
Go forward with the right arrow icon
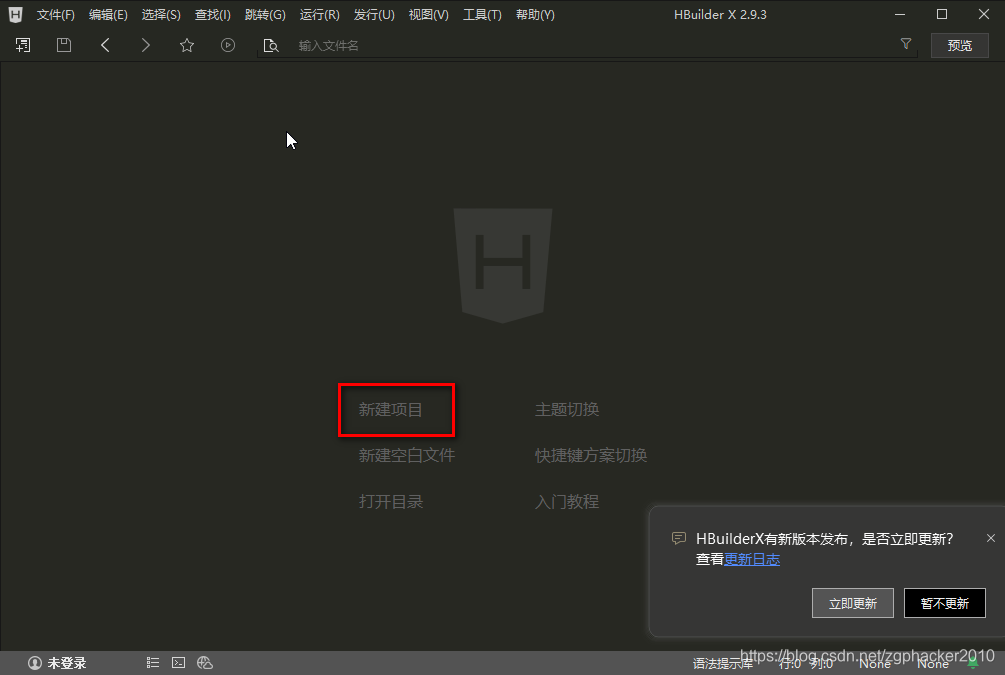coord(145,45)
